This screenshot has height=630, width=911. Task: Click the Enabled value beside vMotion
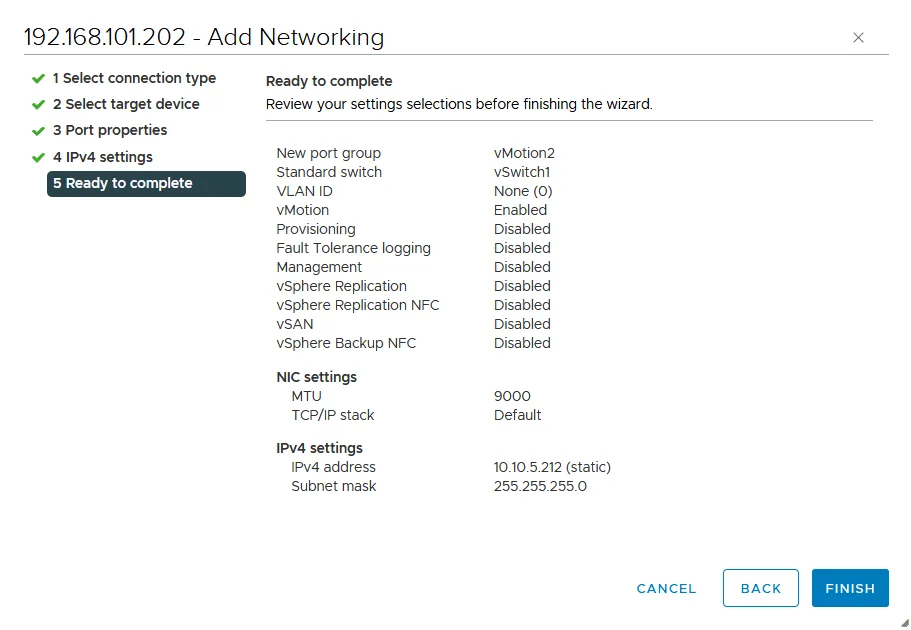(520, 210)
